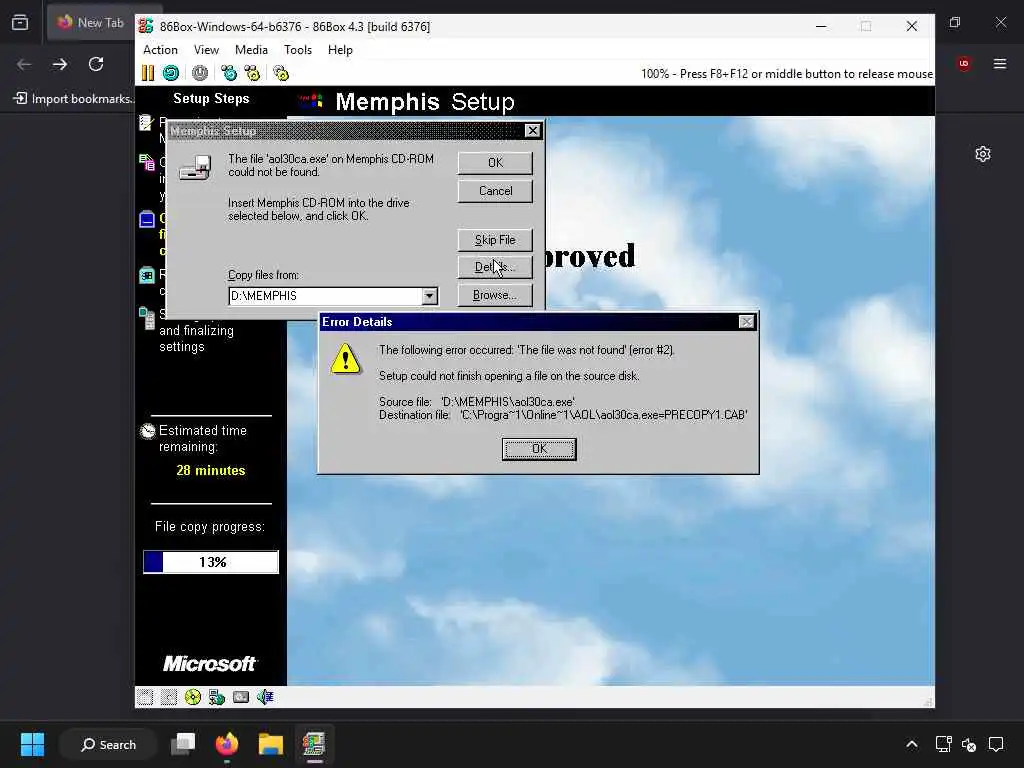
Task: Click the Skip File button
Action: [495, 240]
